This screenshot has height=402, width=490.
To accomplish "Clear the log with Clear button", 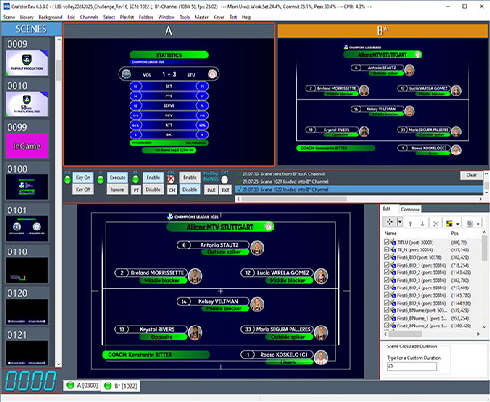I will tap(471, 175).
